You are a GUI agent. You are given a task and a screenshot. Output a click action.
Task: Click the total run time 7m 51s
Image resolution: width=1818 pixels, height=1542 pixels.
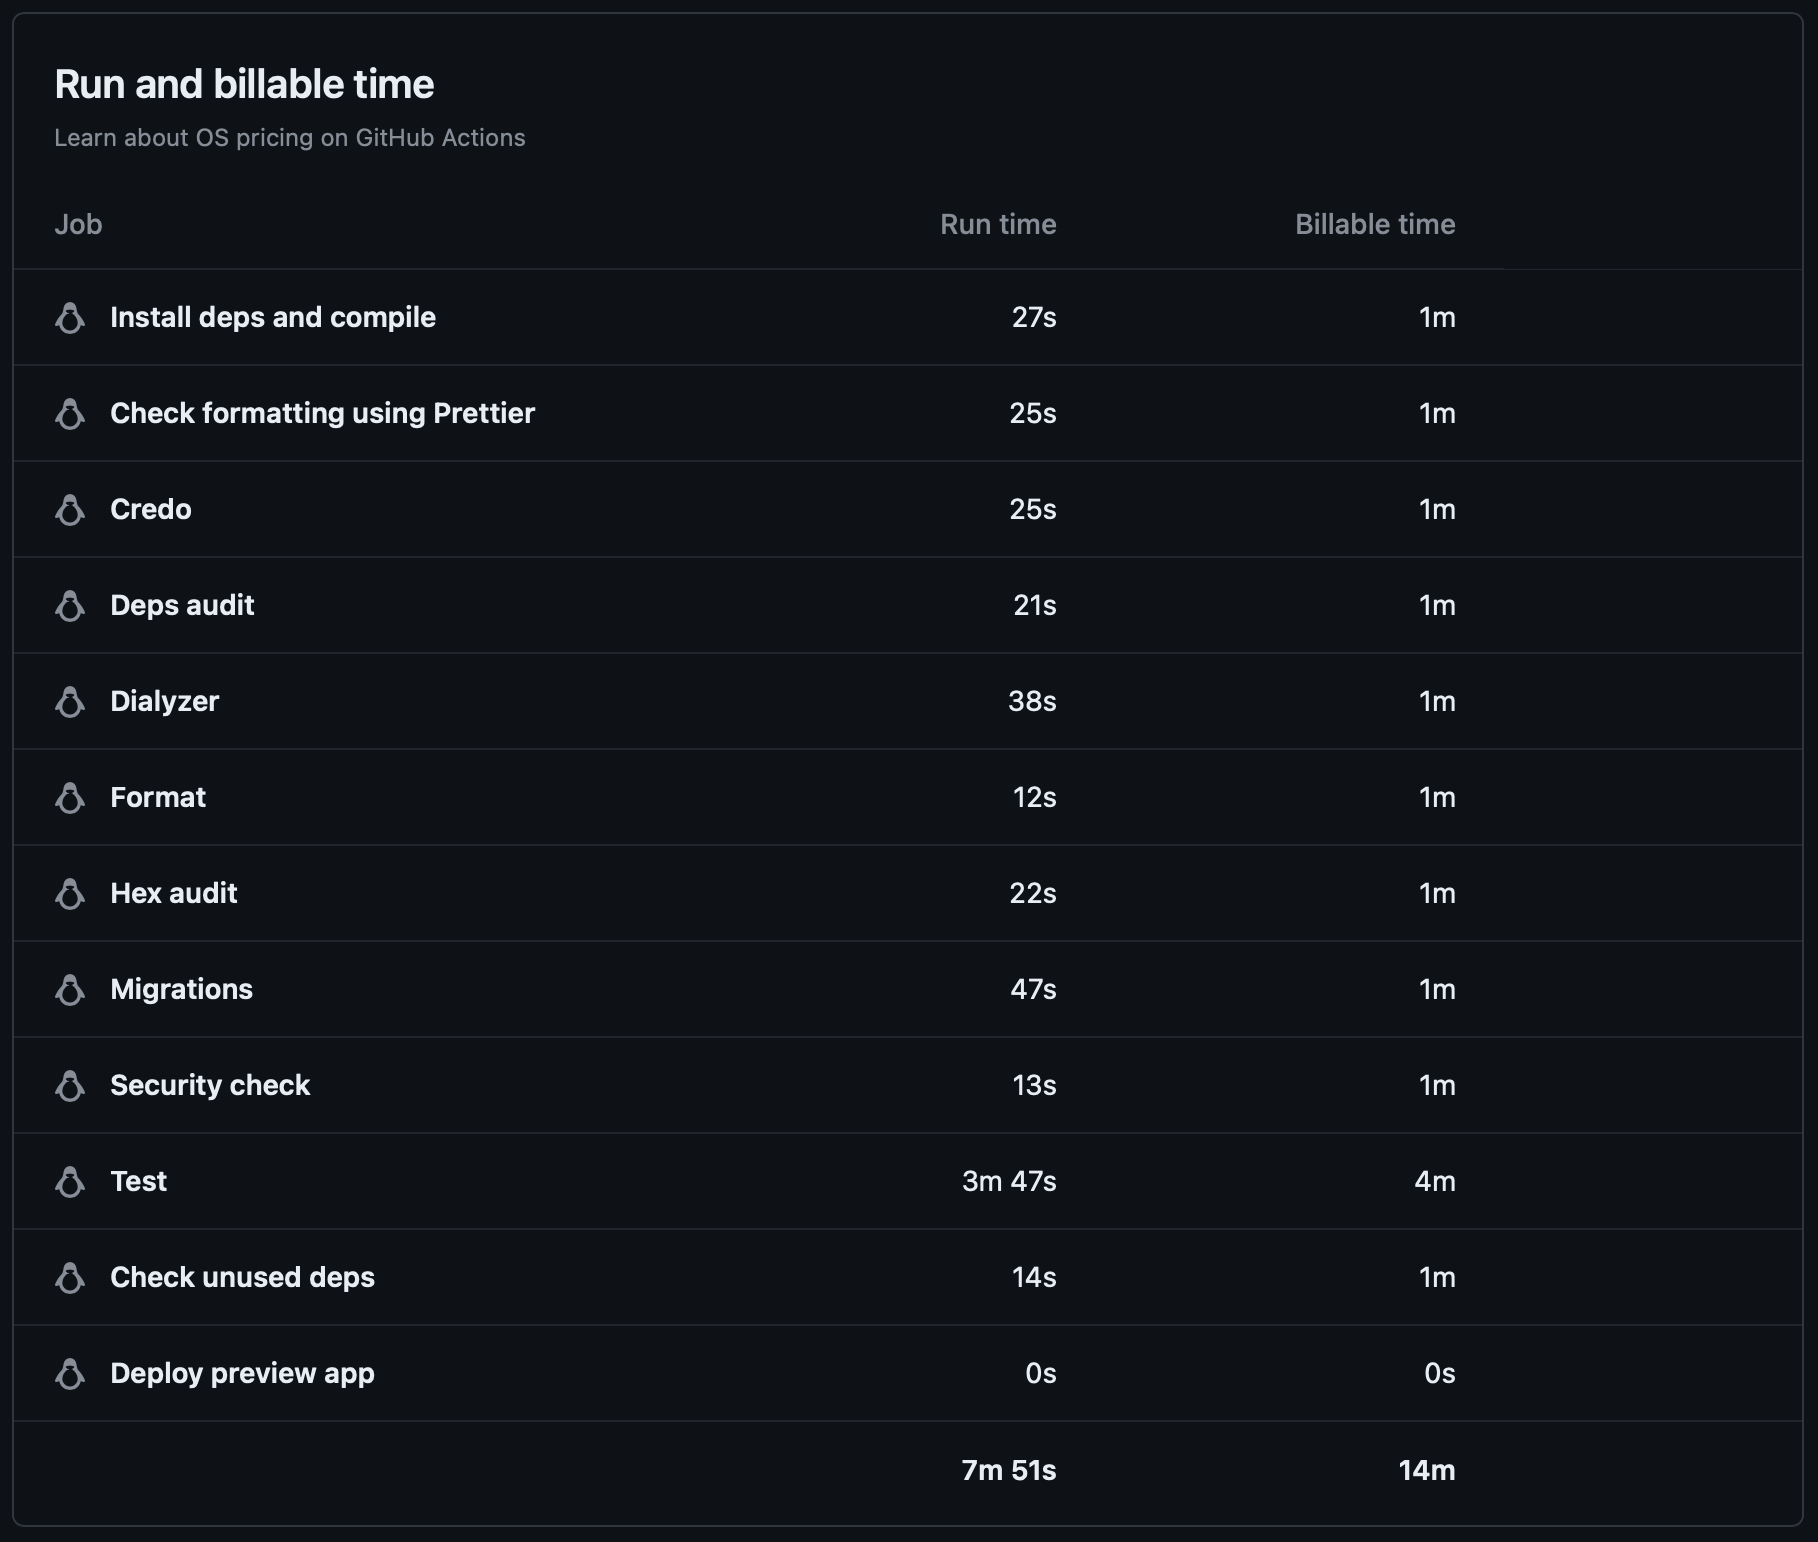click(x=1008, y=1470)
